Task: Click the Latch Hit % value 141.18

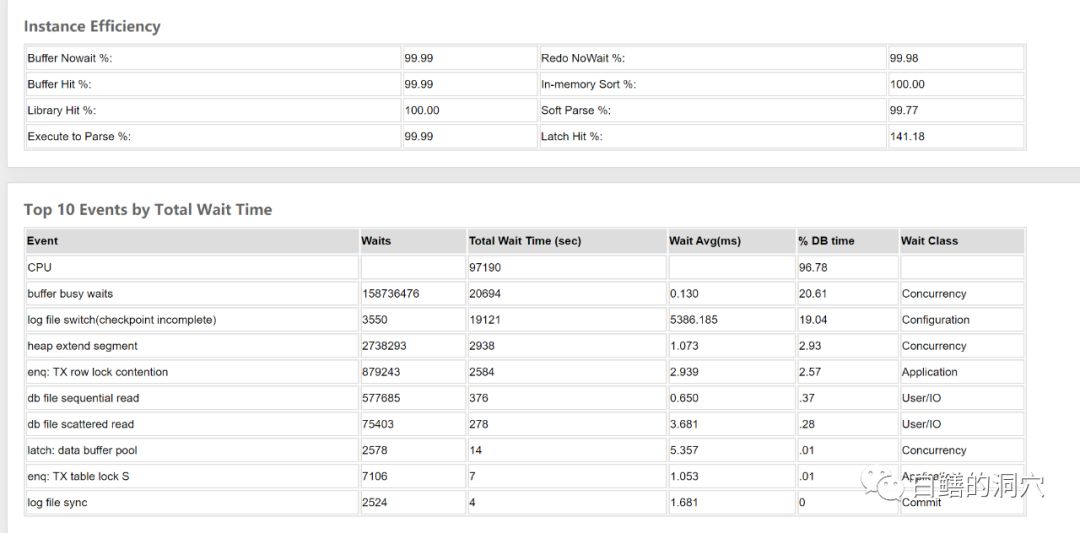Action: coord(907,136)
